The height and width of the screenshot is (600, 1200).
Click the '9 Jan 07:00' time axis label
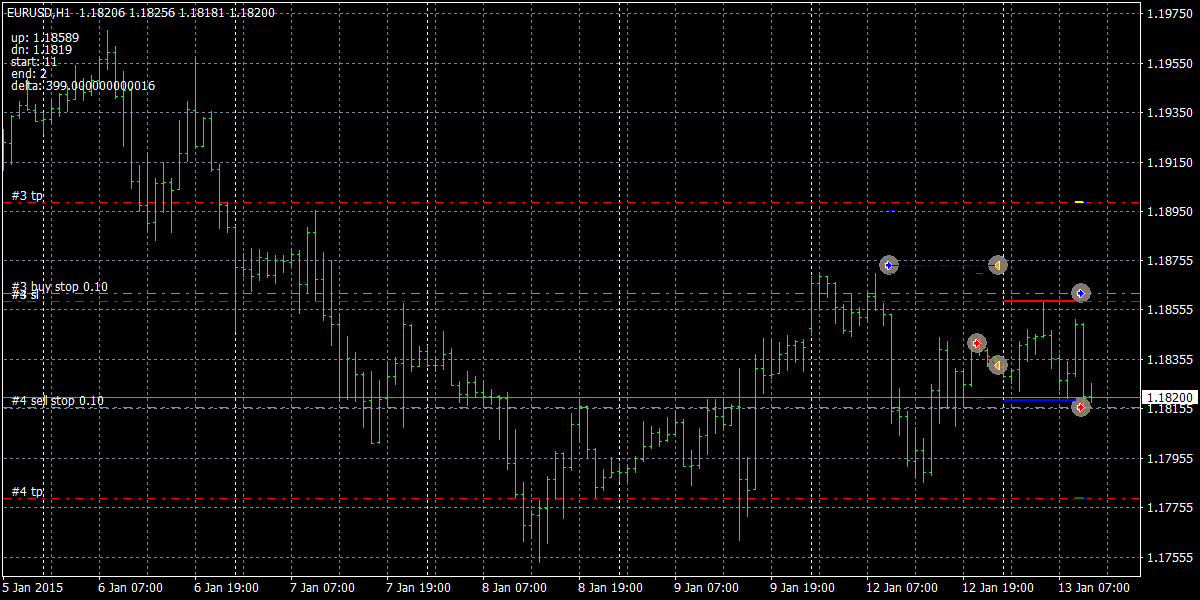(x=707, y=588)
